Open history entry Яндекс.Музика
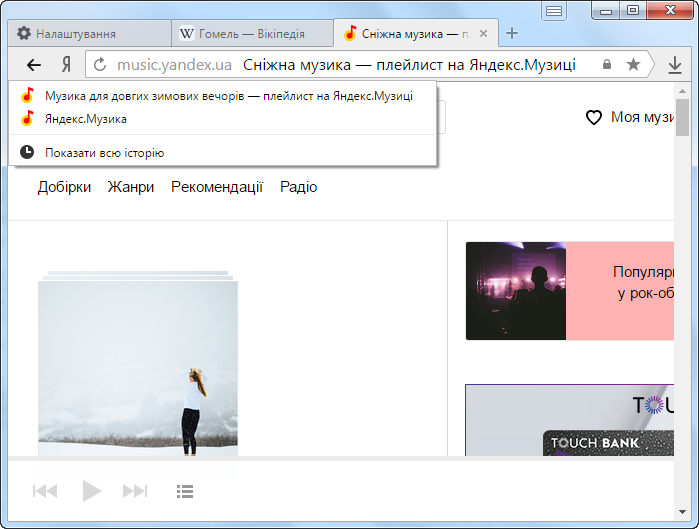 tap(222, 119)
